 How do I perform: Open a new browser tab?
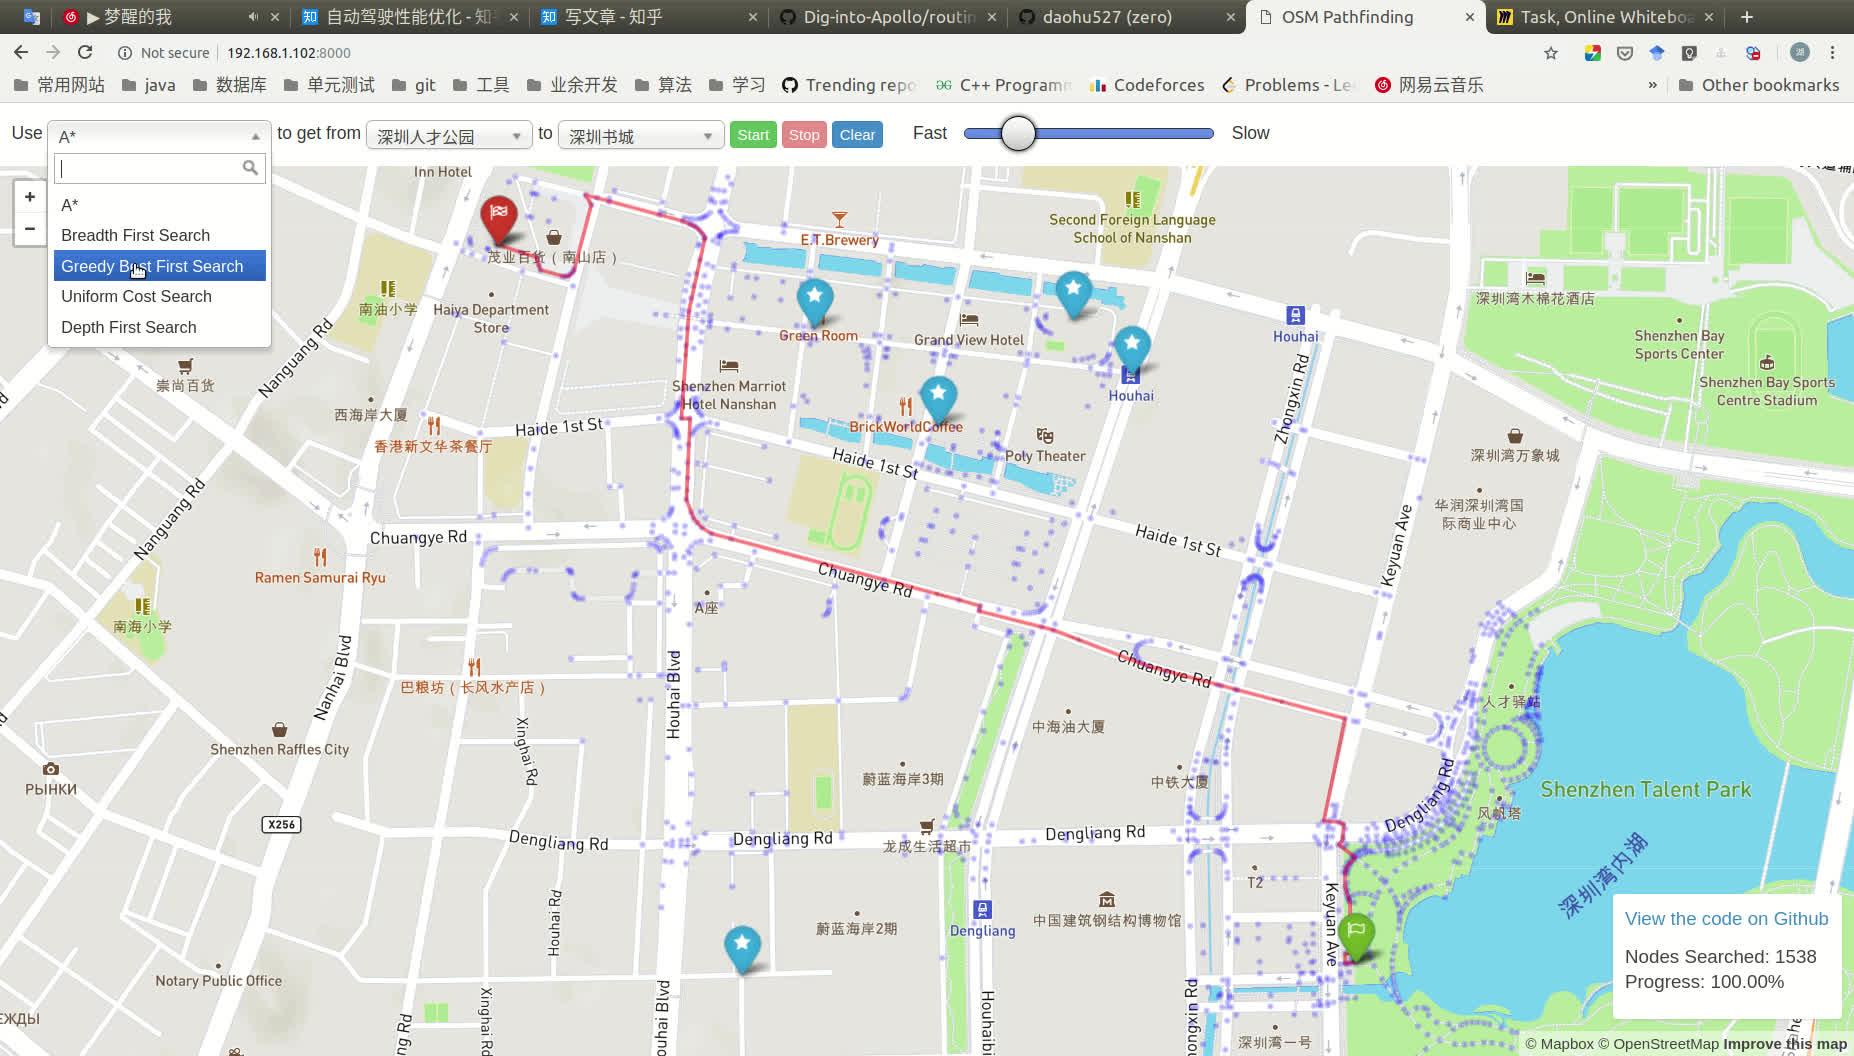click(1746, 17)
